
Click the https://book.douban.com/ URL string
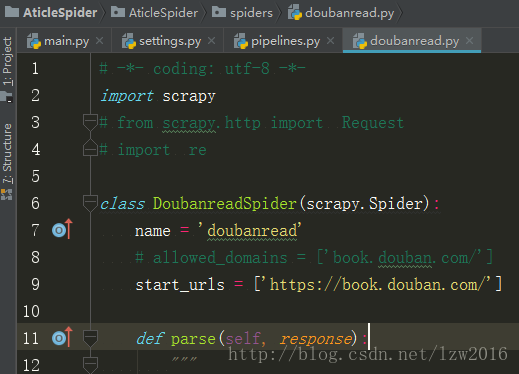378,285
